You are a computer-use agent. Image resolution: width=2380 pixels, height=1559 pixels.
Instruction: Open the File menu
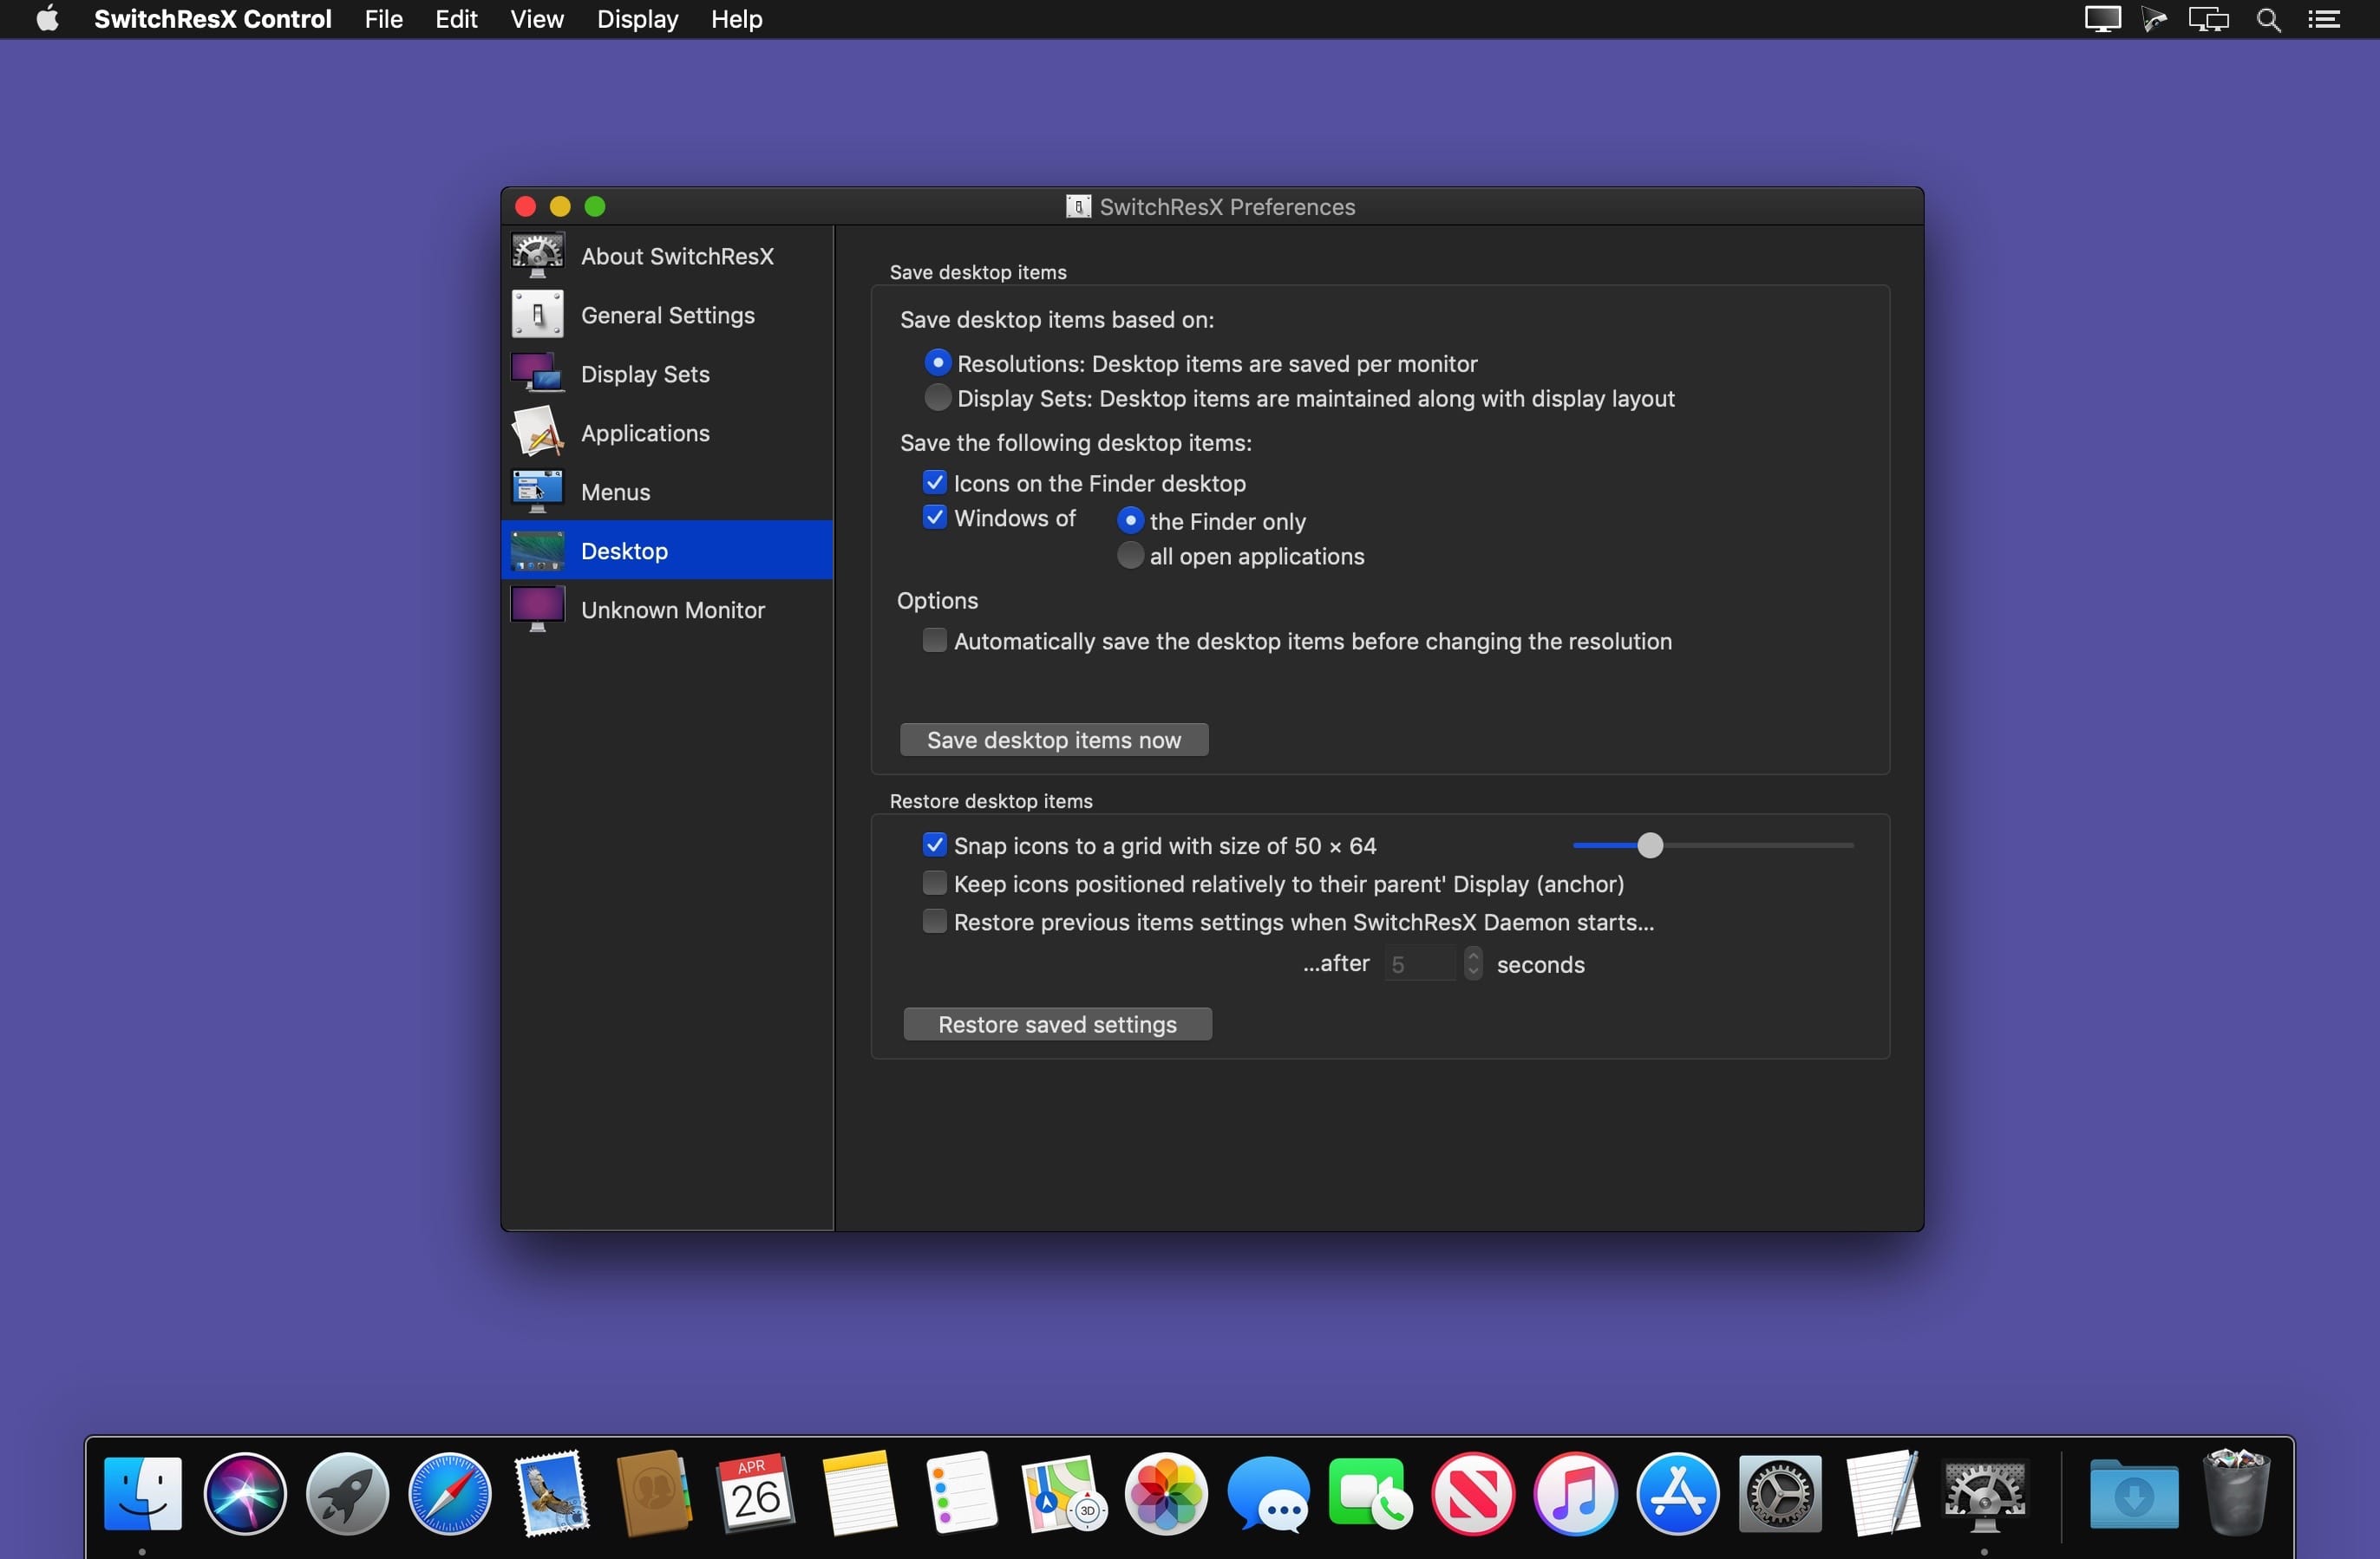pyautogui.click(x=383, y=19)
